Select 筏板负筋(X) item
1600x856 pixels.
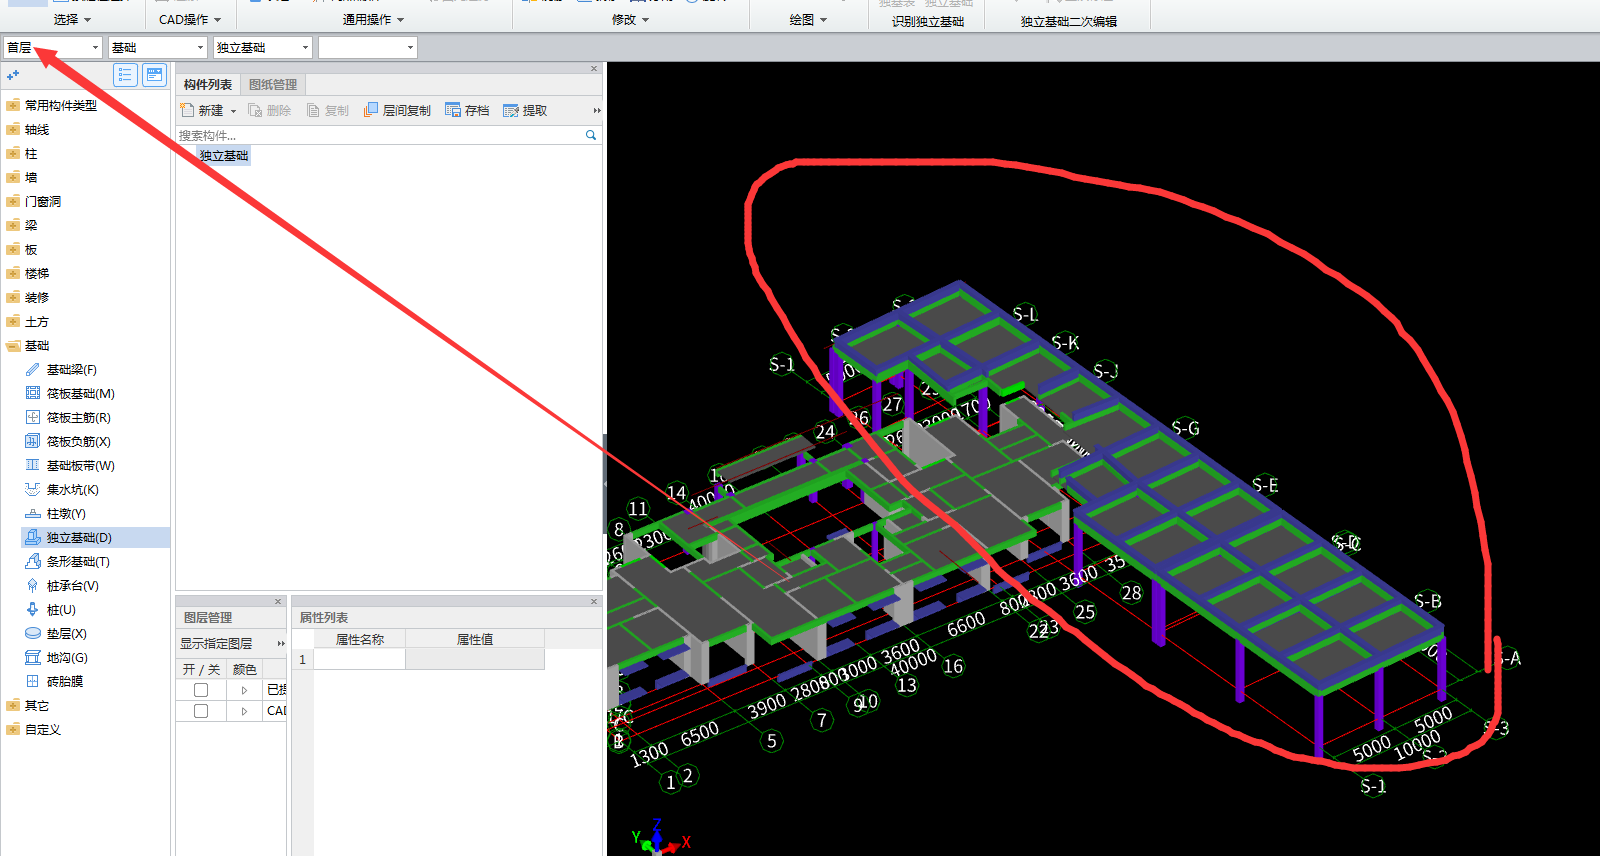pyautogui.click(x=78, y=442)
